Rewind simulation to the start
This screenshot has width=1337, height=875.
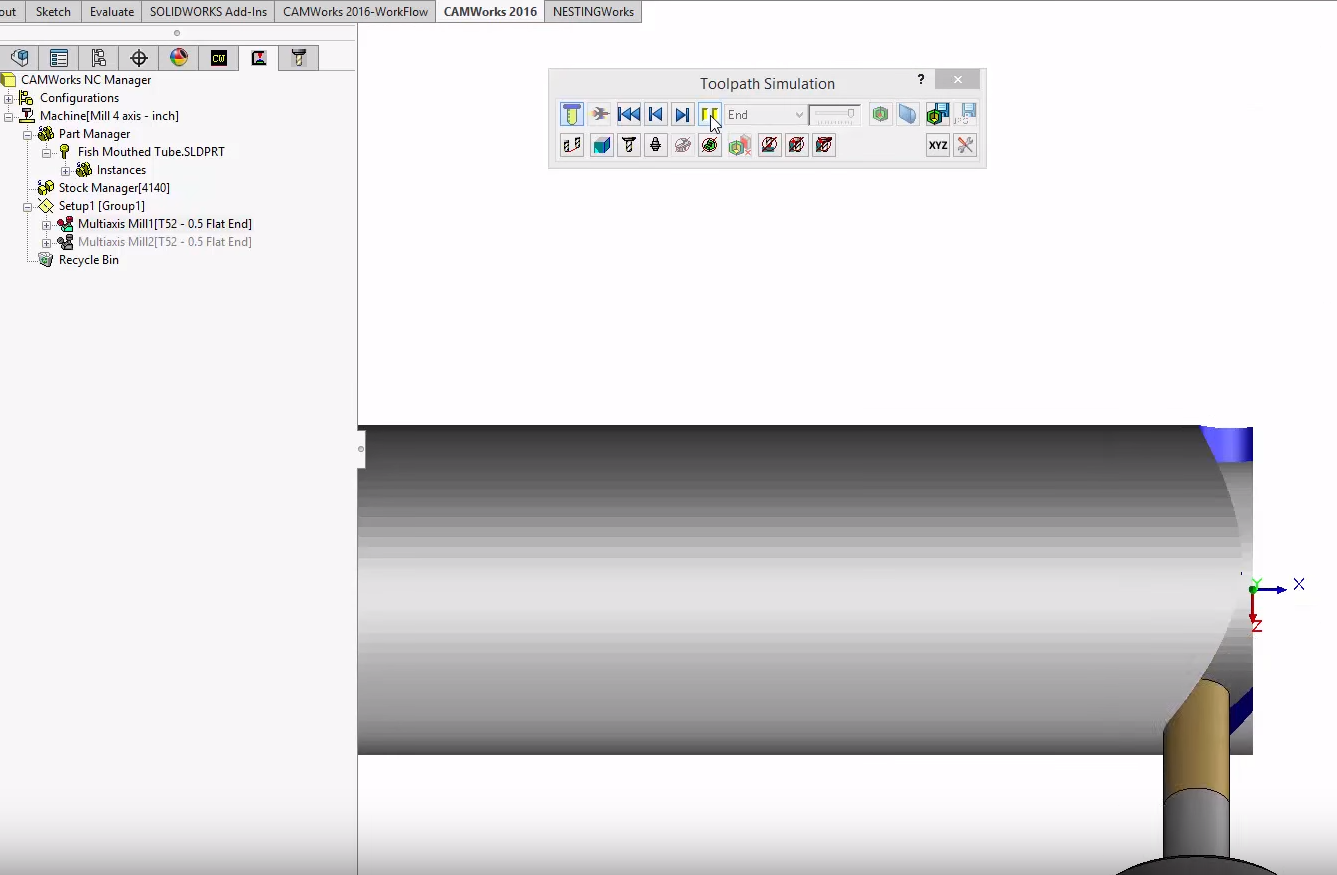tap(628, 115)
